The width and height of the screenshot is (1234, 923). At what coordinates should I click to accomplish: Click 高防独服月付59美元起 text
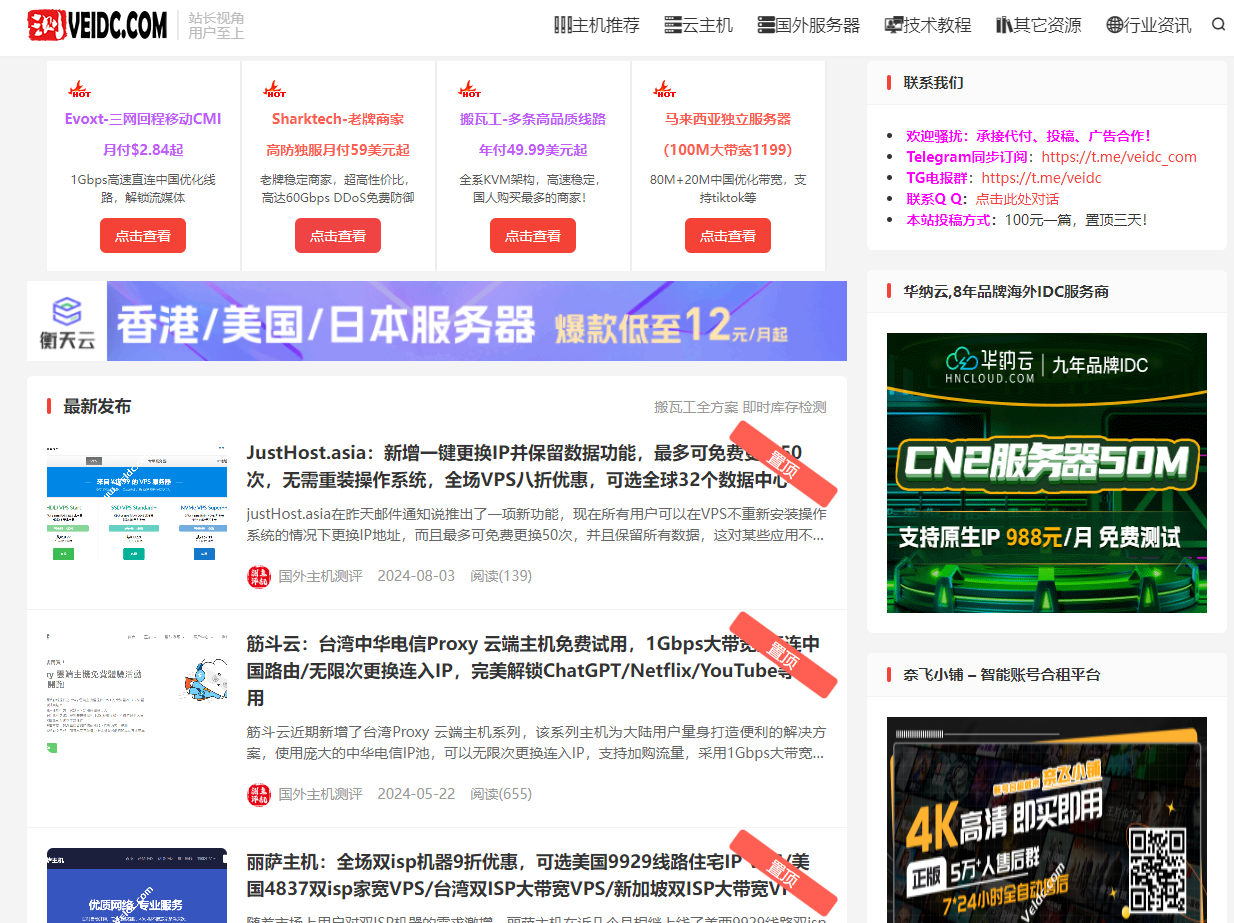click(338, 150)
